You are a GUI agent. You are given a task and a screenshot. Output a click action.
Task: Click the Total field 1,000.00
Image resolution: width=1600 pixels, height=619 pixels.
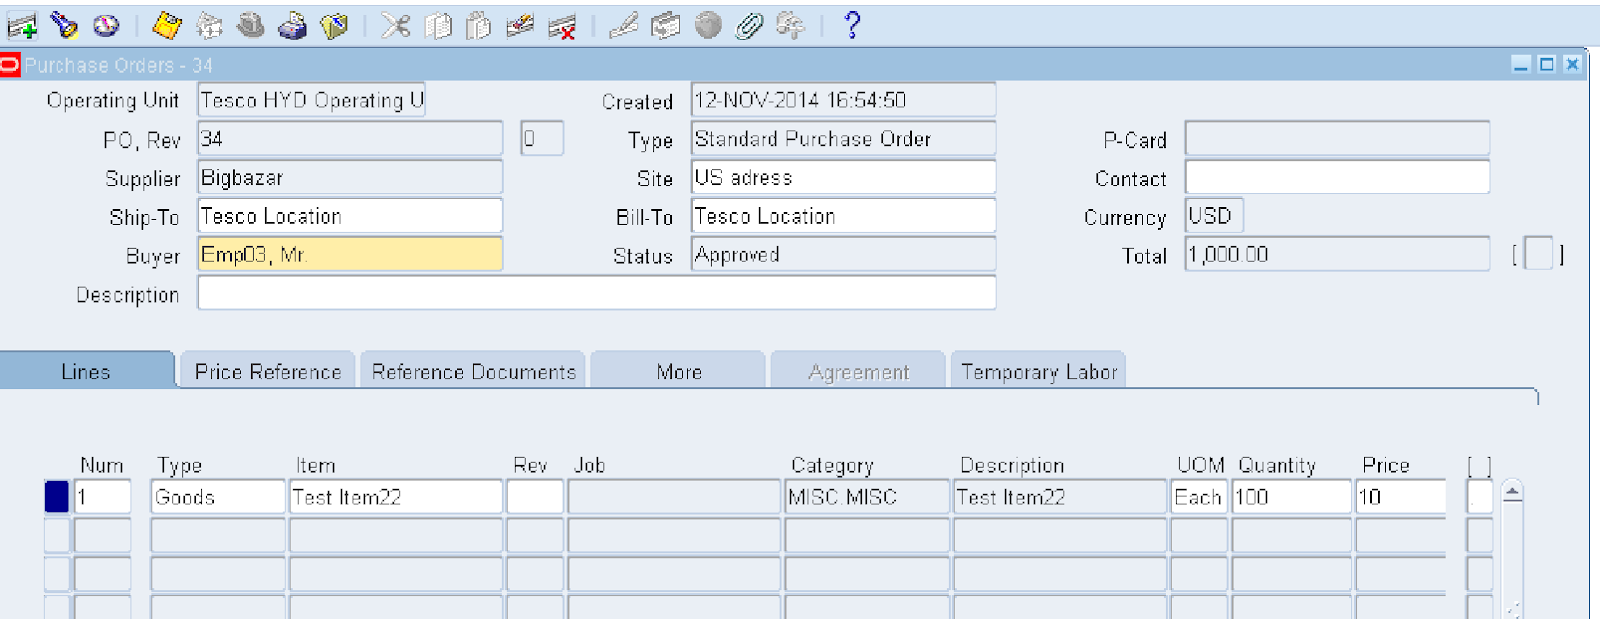1337,254
